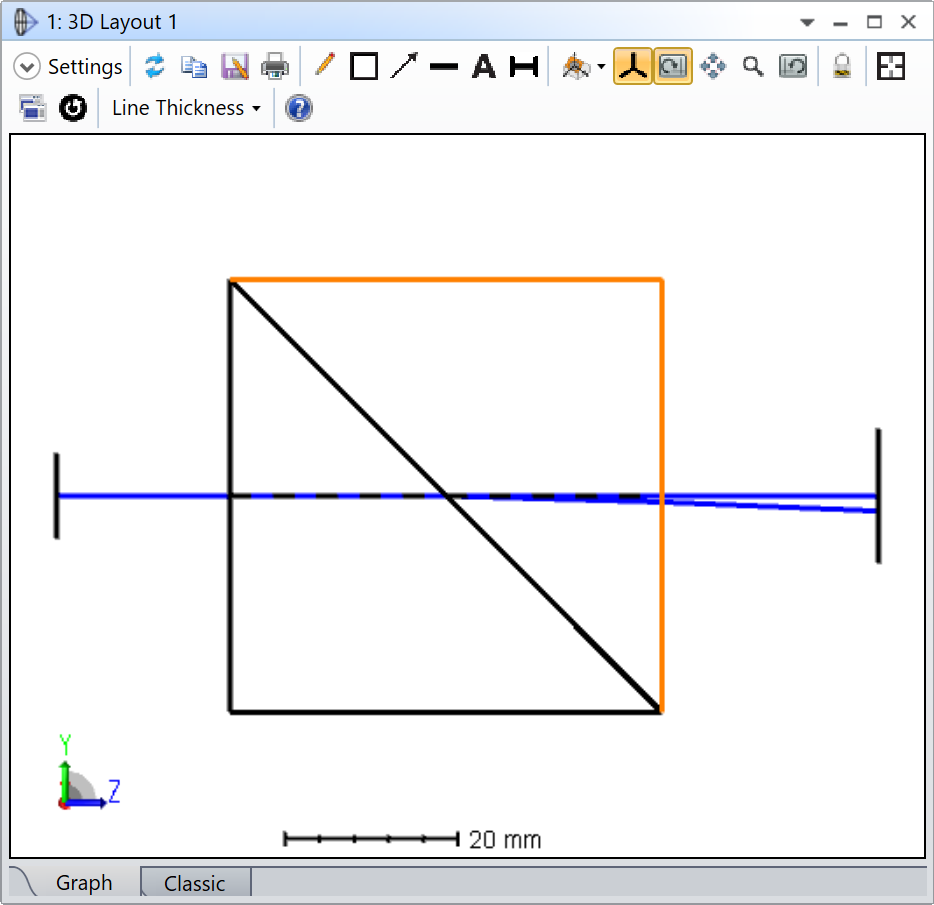Screen dimensions: 934x905
Task: Select the H-shaped measure distance tool
Action: click(x=524, y=67)
